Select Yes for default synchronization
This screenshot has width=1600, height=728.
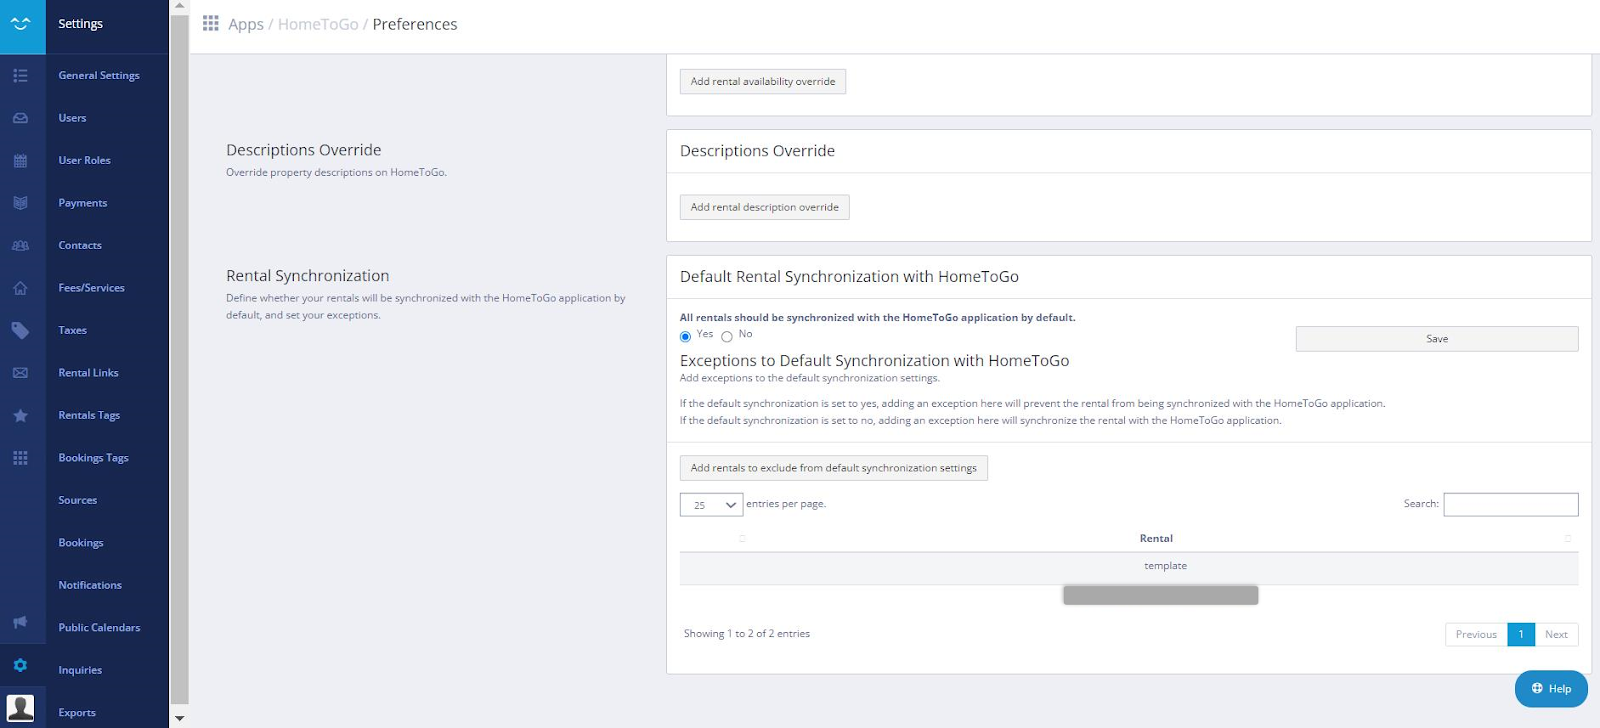pos(686,337)
